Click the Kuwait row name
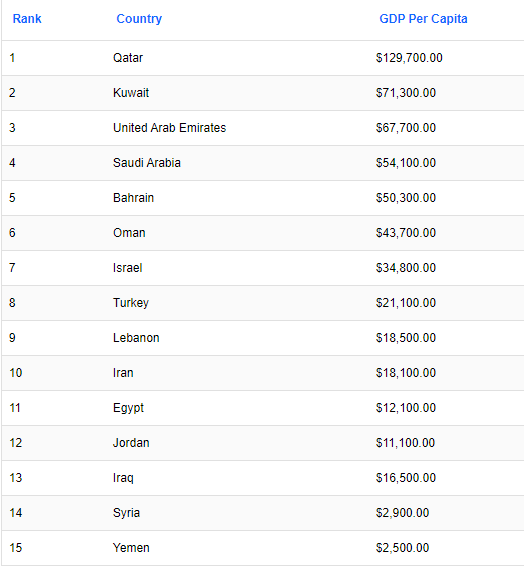This screenshot has height=566, width=524. (131, 93)
